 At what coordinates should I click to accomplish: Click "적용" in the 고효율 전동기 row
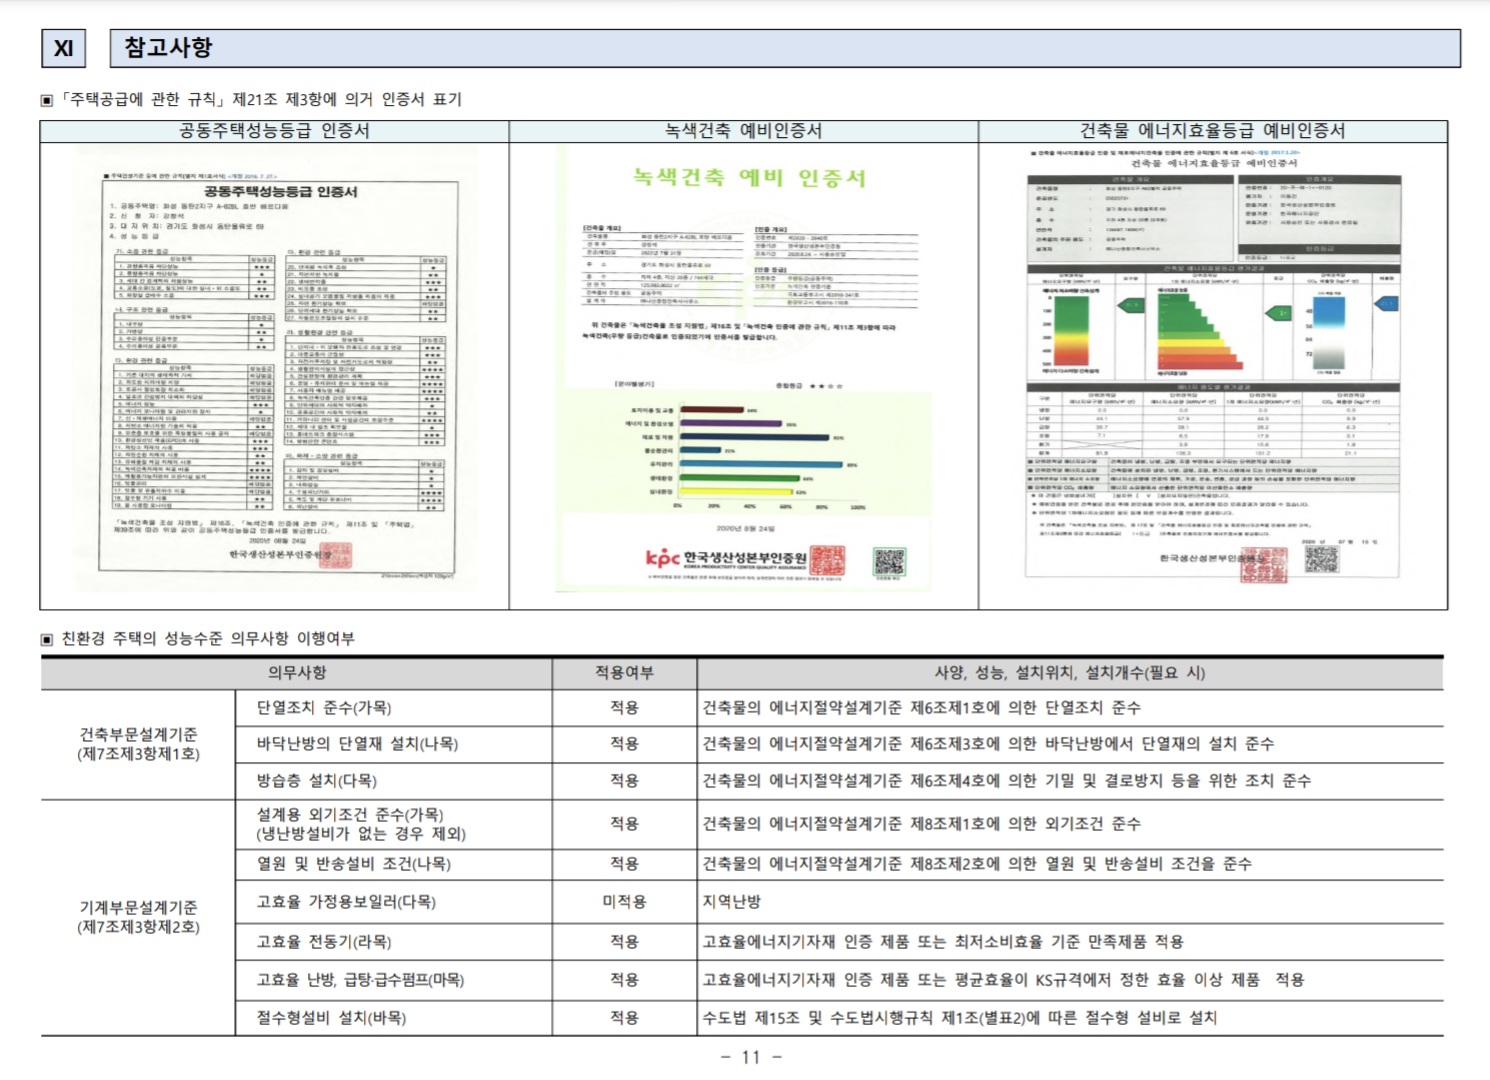click(625, 942)
